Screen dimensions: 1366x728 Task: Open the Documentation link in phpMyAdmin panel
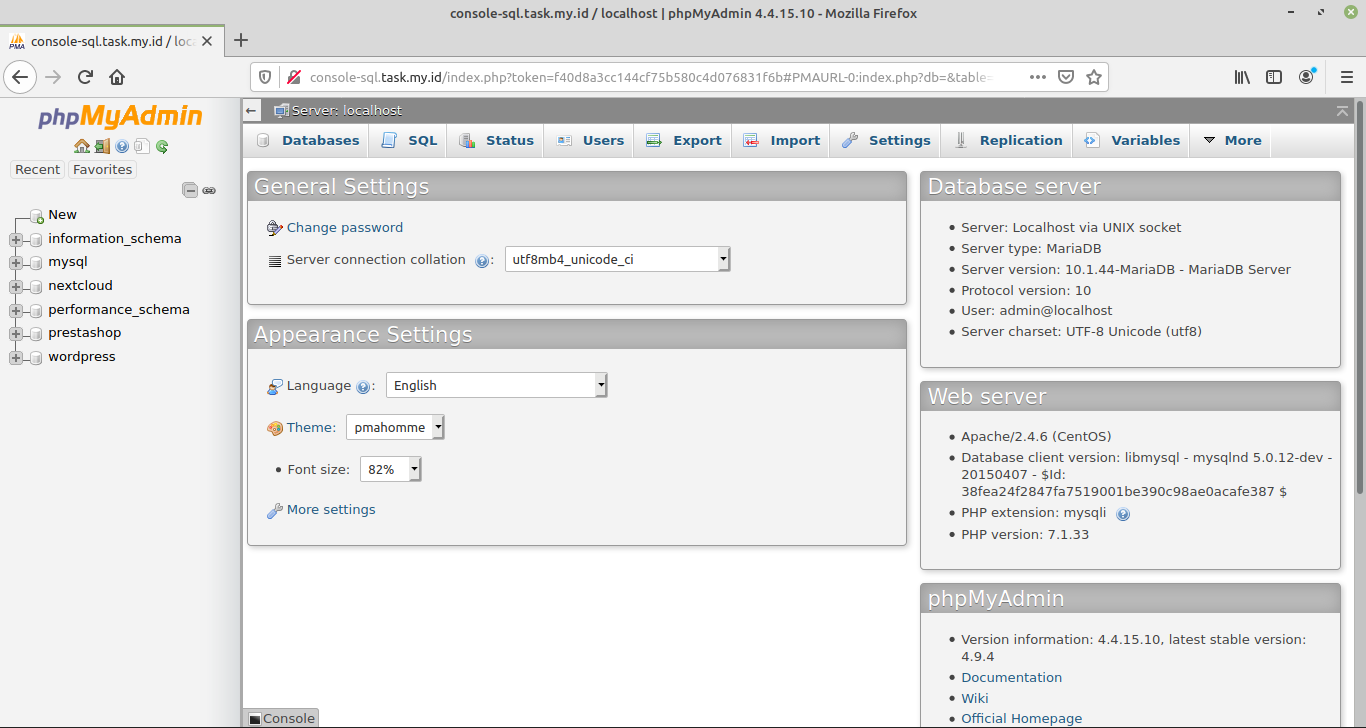point(1011,678)
